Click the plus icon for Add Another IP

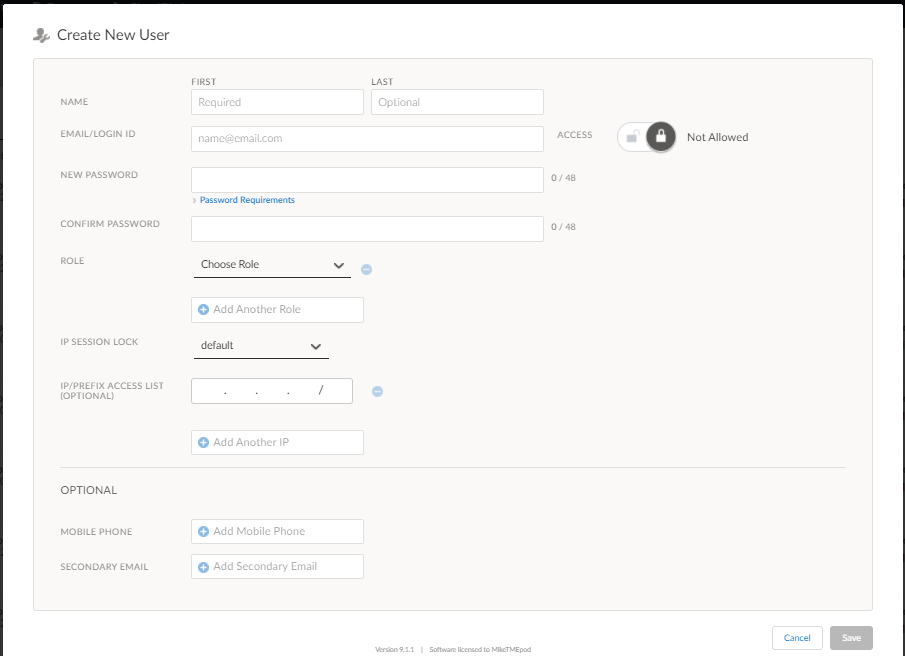click(203, 442)
